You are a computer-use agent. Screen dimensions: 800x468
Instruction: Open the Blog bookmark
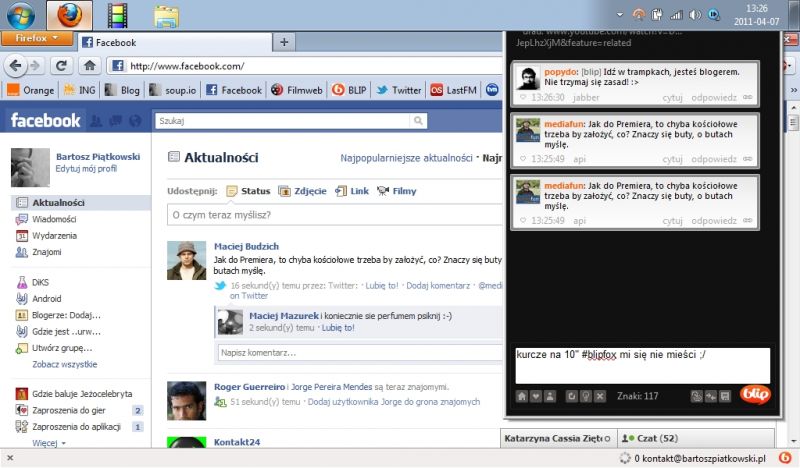coord(122,90)
